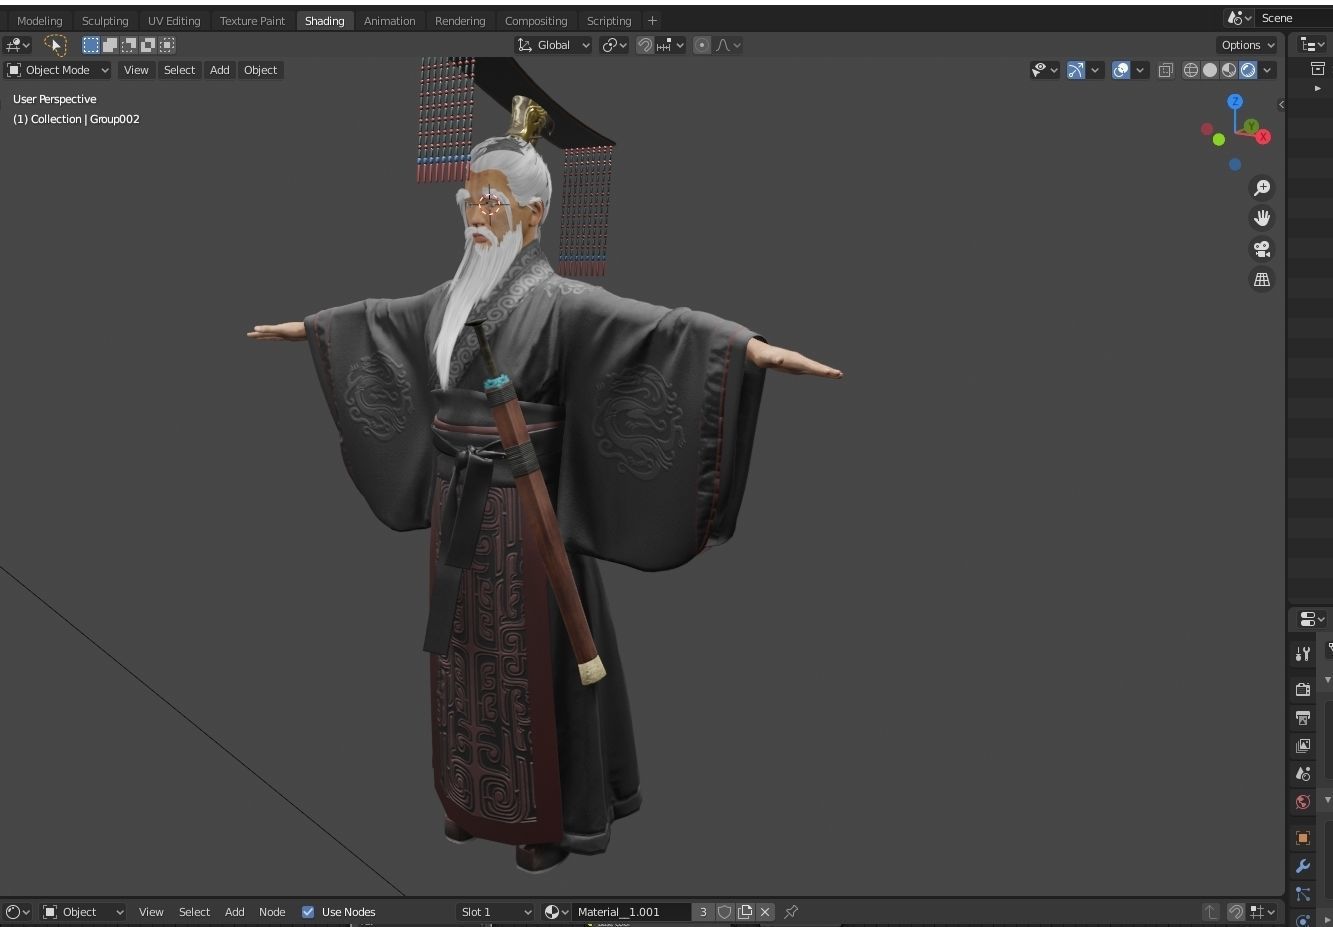
Task: Click the X axis on navigation gizmo
Action: point(1264,137)
